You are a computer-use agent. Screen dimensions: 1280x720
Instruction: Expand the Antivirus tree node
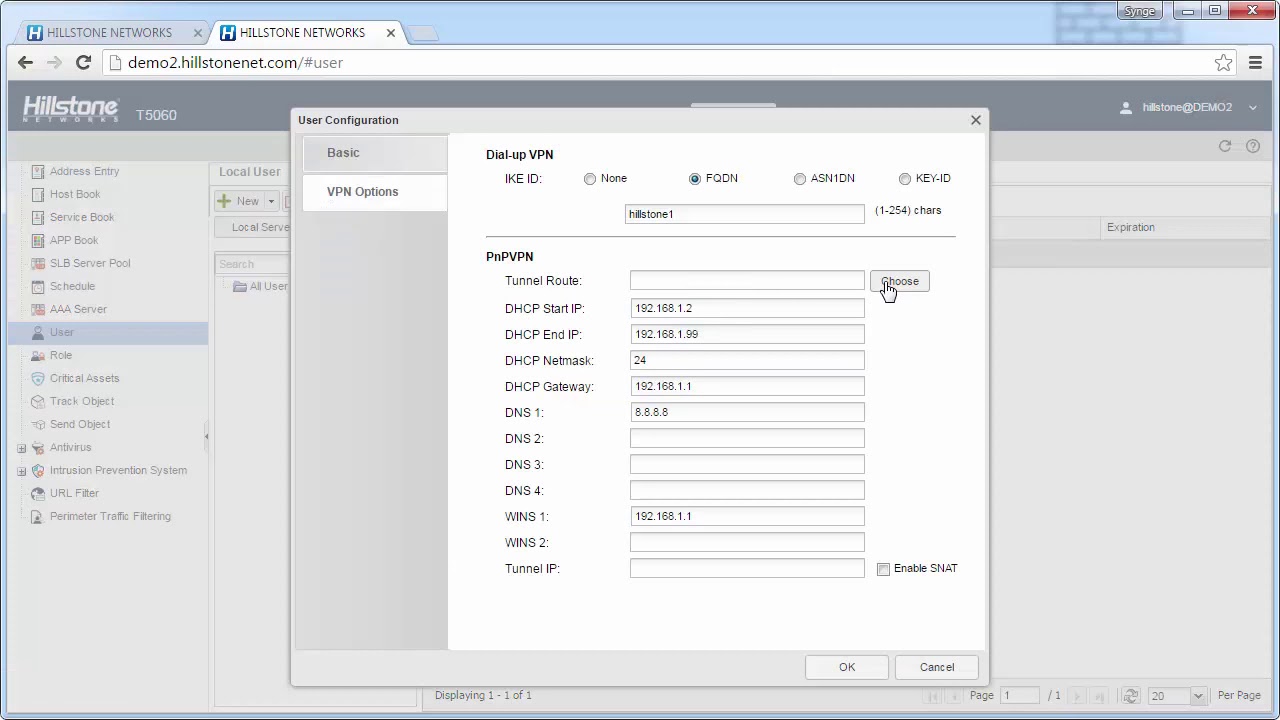pyautogui.click(x=21, y=447)
